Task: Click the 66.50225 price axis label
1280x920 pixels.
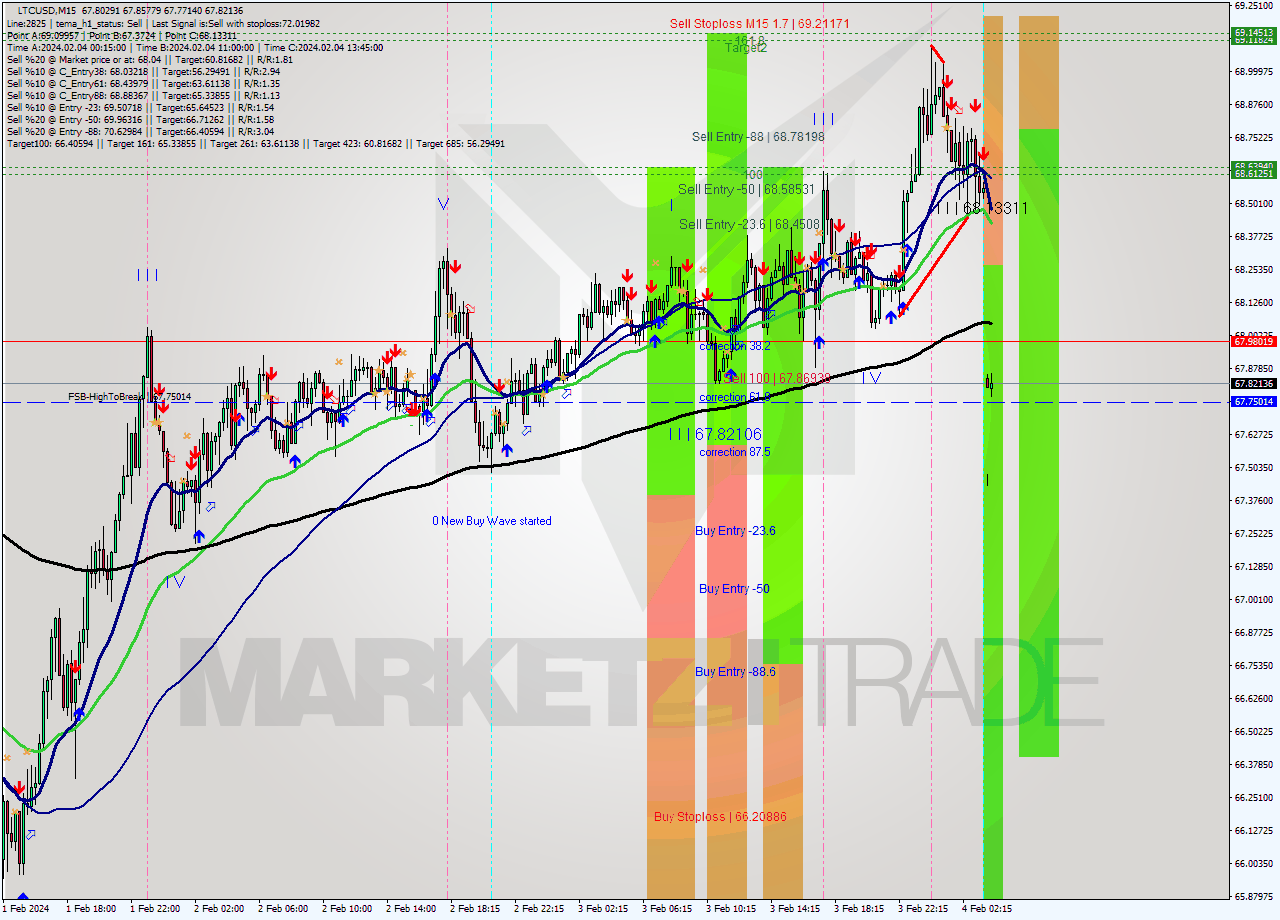Action: click(x=1253, y=732)
